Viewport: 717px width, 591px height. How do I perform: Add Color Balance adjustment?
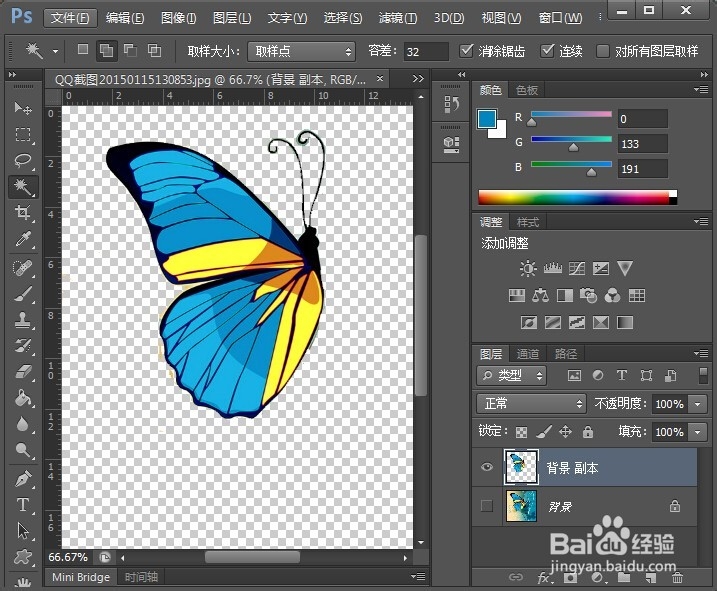coord(540,296)
